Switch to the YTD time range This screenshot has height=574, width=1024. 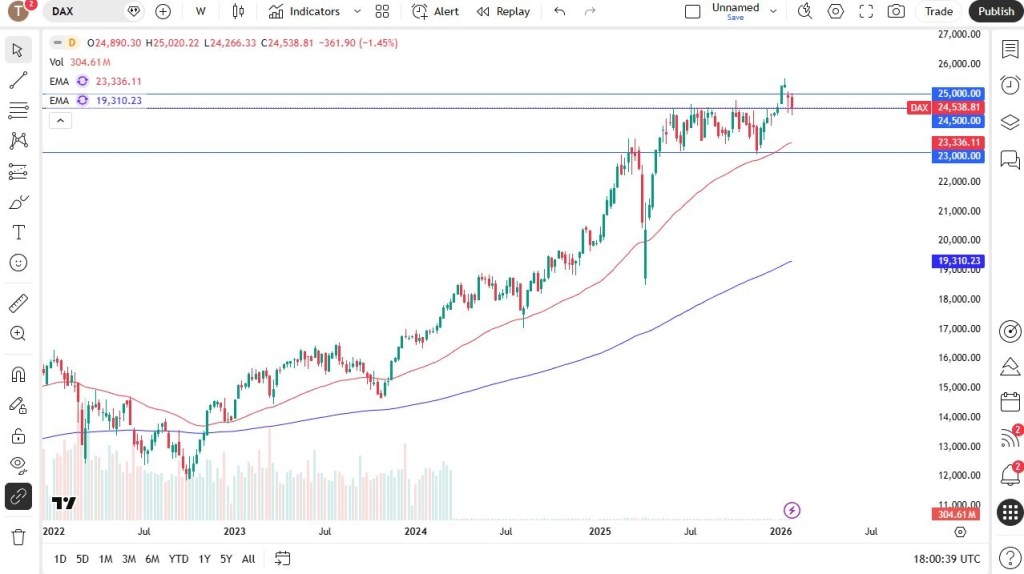178,559
